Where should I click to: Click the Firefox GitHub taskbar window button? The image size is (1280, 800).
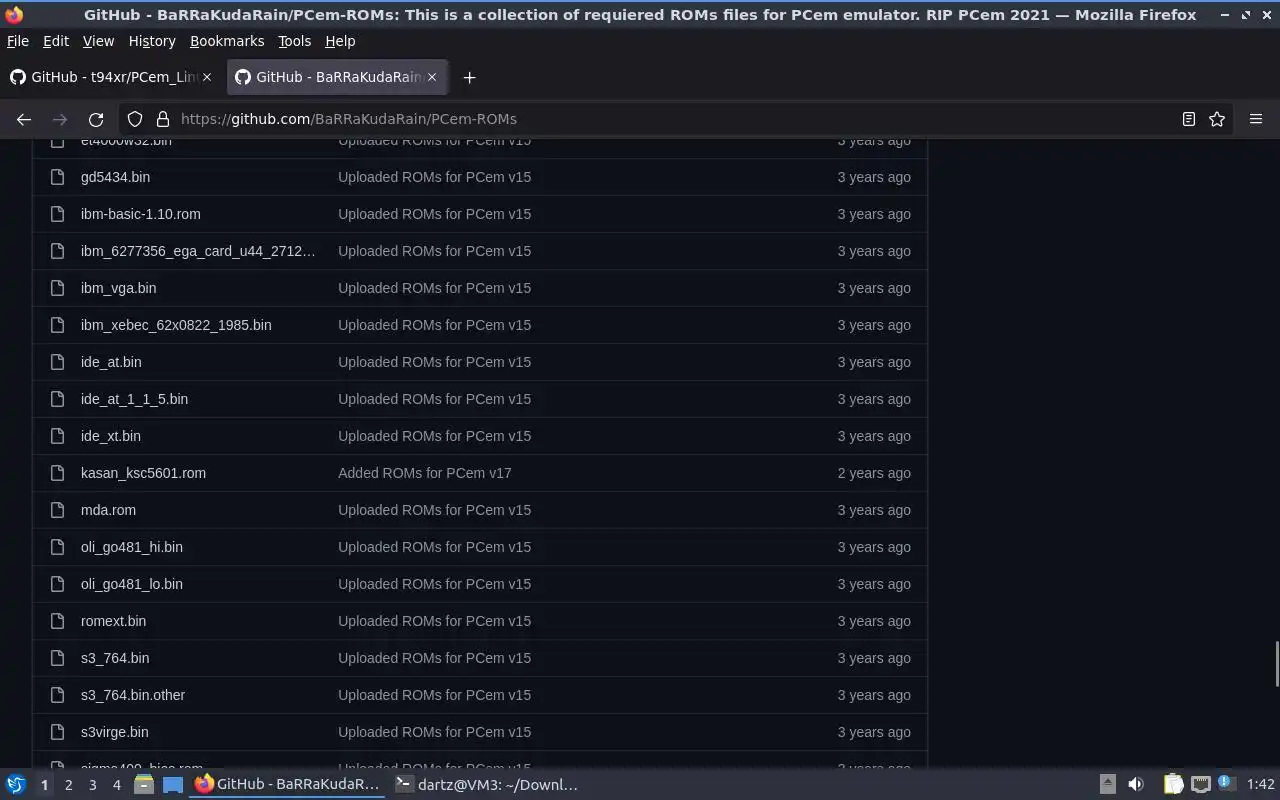point(288,785)
